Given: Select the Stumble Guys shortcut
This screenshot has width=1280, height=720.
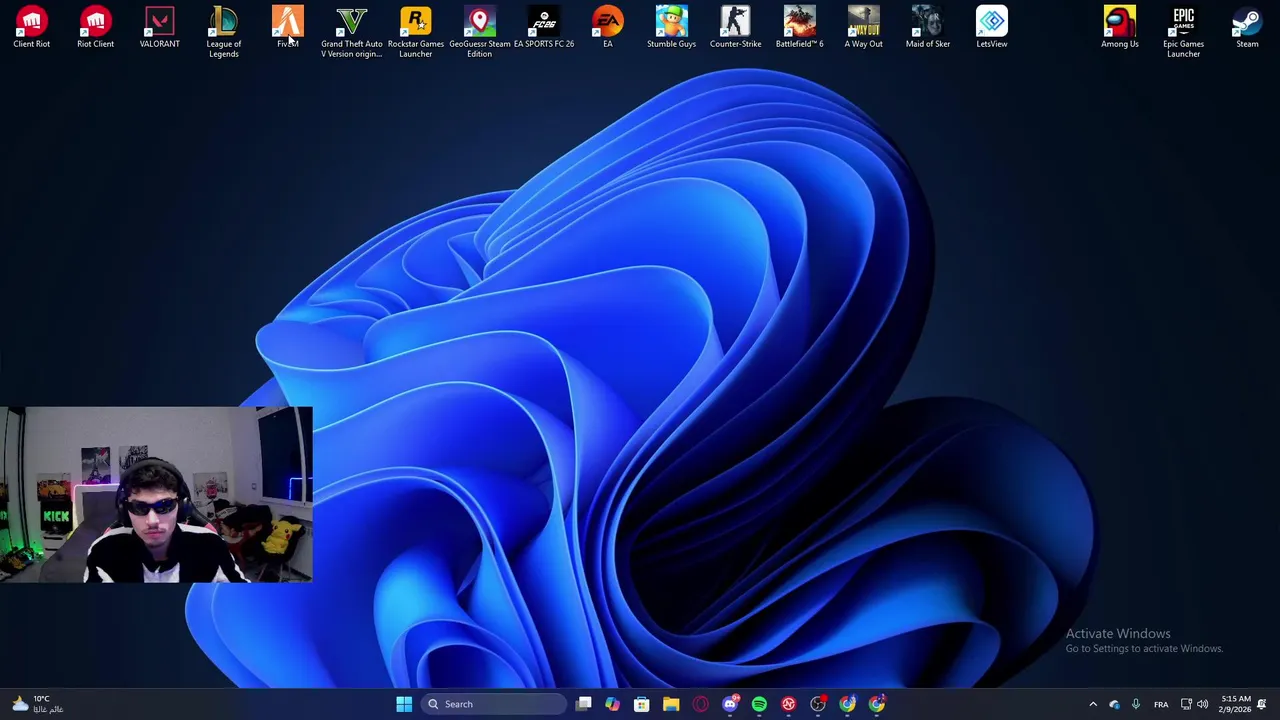Looking at the screenshot, I should pyautogui.click(x=672, y=27).
